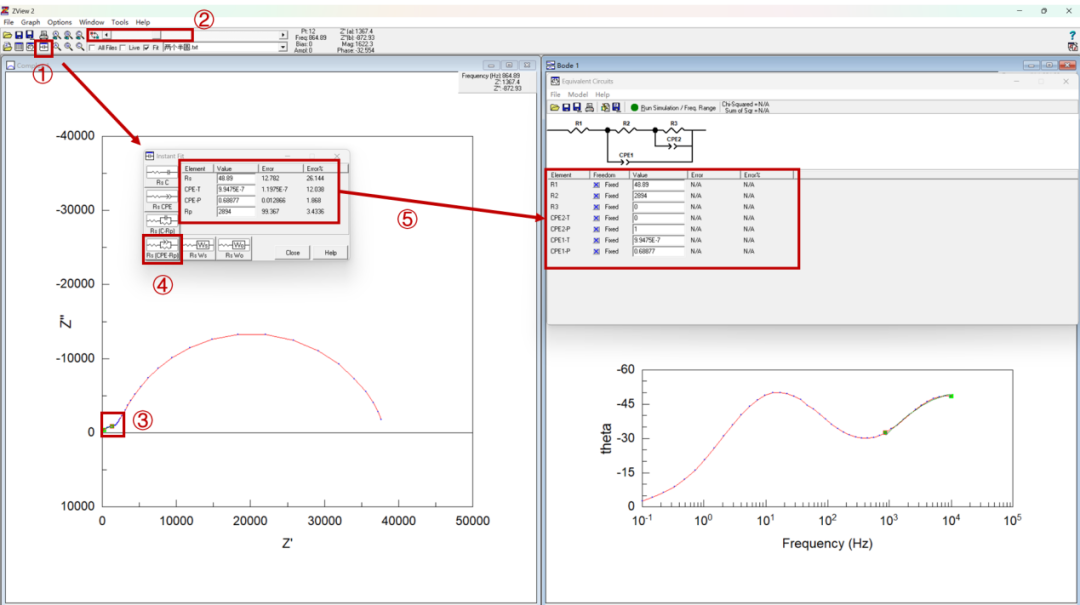1080x605 pixels.
Task: Open a data file from main toolbar
Action: coord(7,35)
